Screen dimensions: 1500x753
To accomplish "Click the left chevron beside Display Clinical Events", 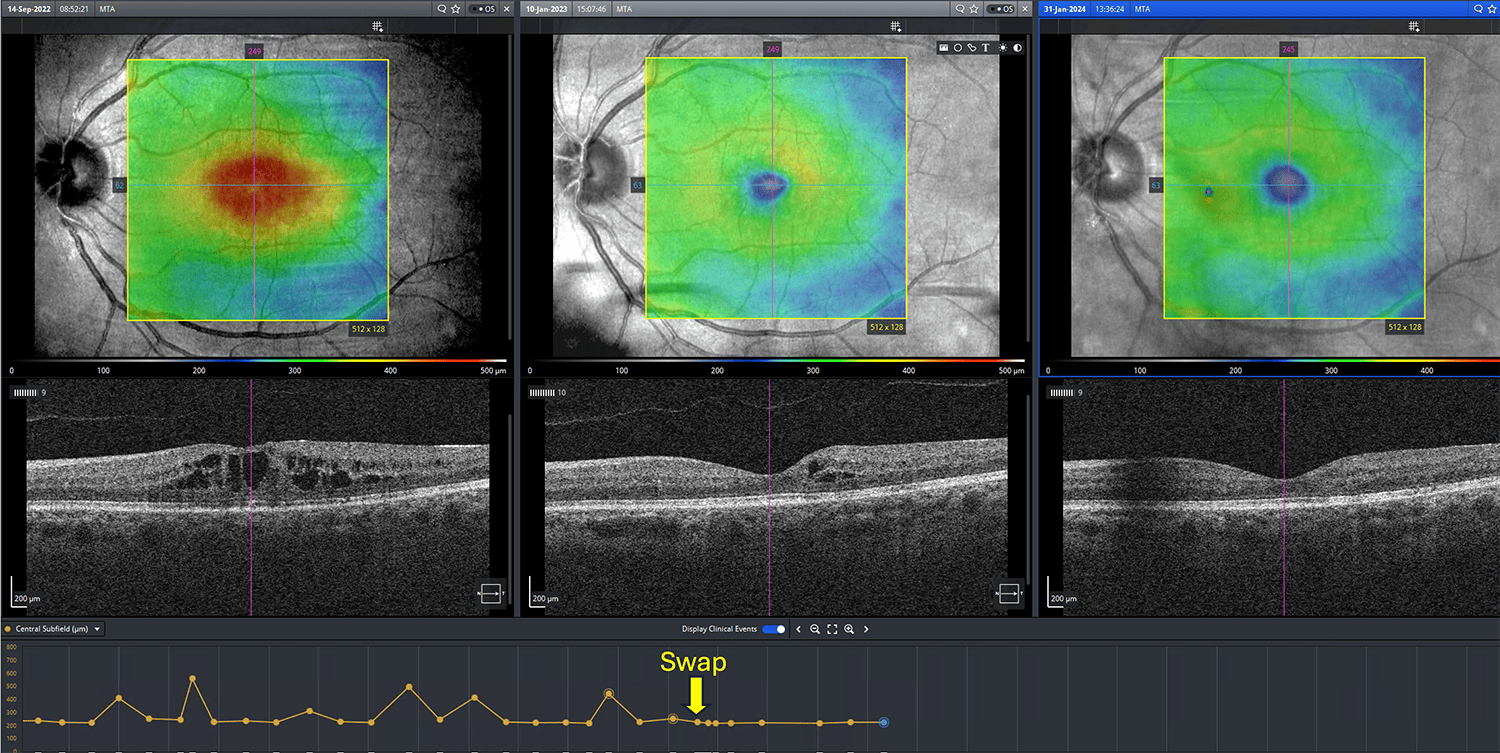I will point(799,629).
